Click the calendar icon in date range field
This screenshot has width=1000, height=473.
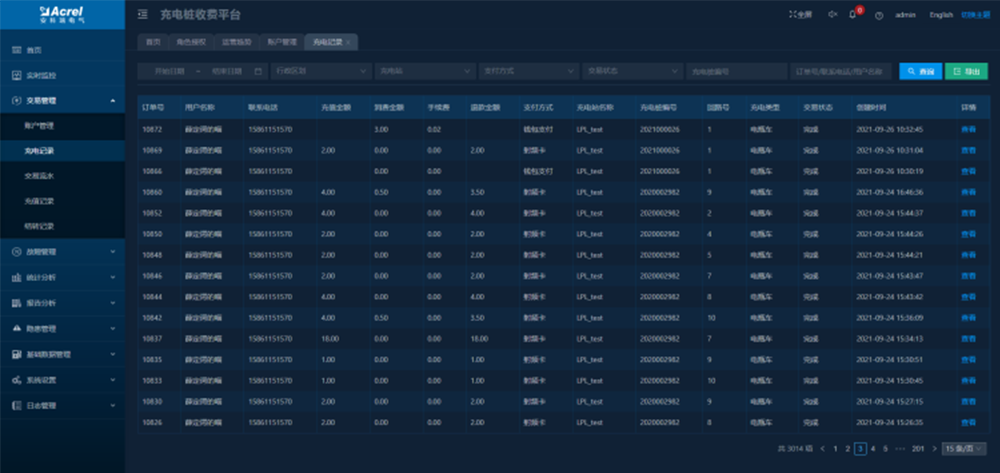(257, 71)
